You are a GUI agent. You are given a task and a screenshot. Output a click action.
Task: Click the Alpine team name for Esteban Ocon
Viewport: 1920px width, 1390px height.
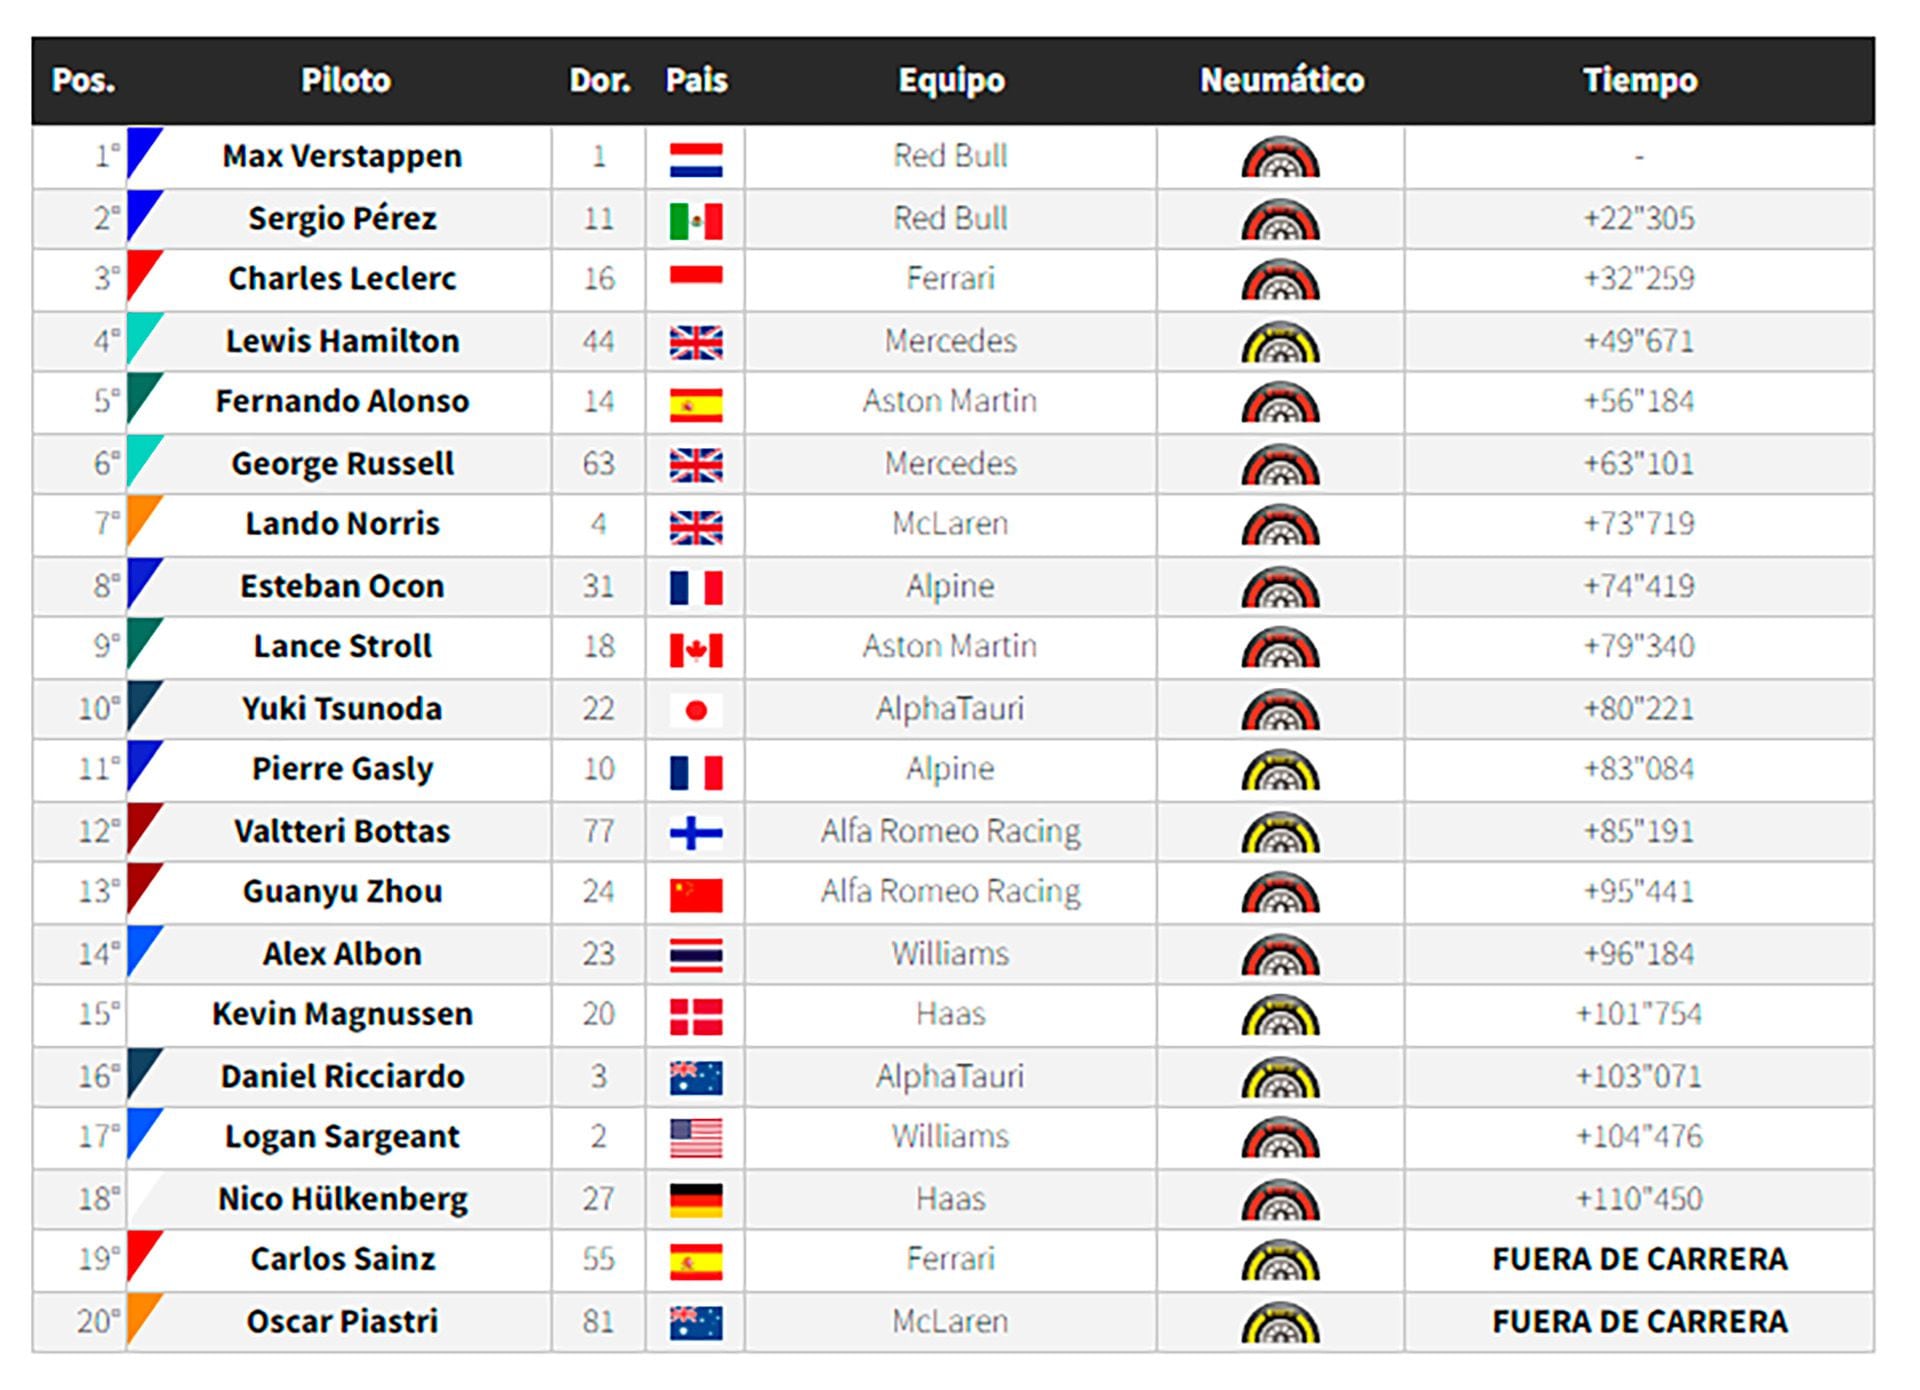click(x=950, y=586)
